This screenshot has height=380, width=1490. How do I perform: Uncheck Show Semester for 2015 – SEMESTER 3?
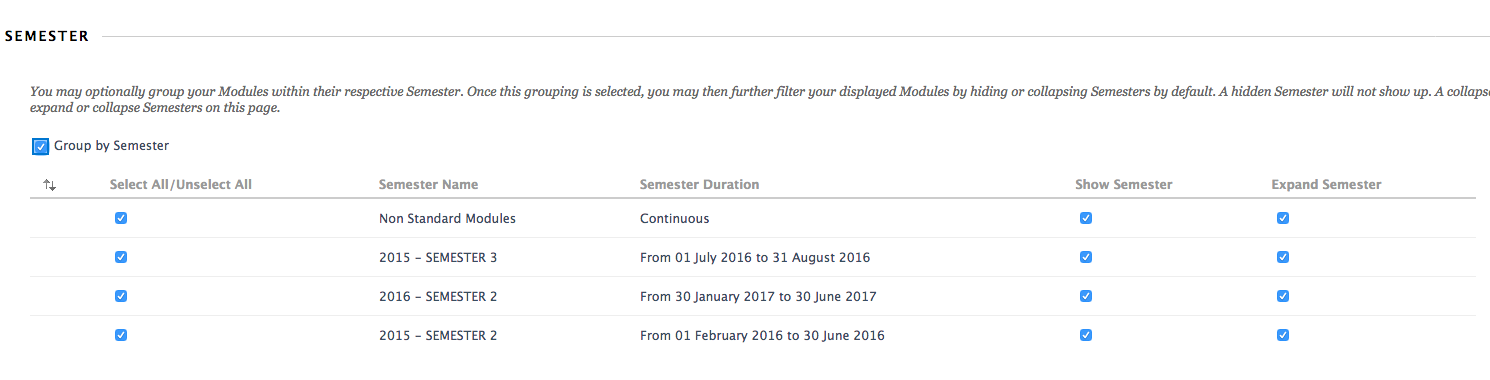(x=1086, y=257)
